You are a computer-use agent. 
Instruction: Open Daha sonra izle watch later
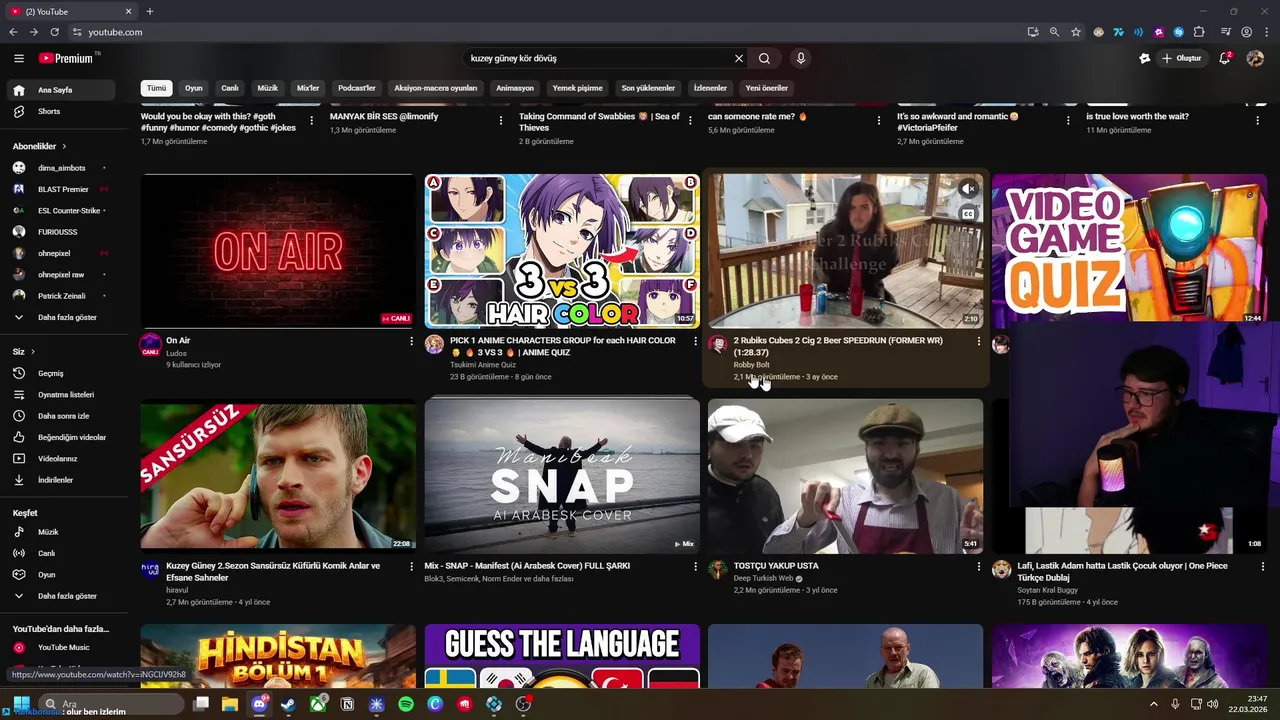coord(64,416)
